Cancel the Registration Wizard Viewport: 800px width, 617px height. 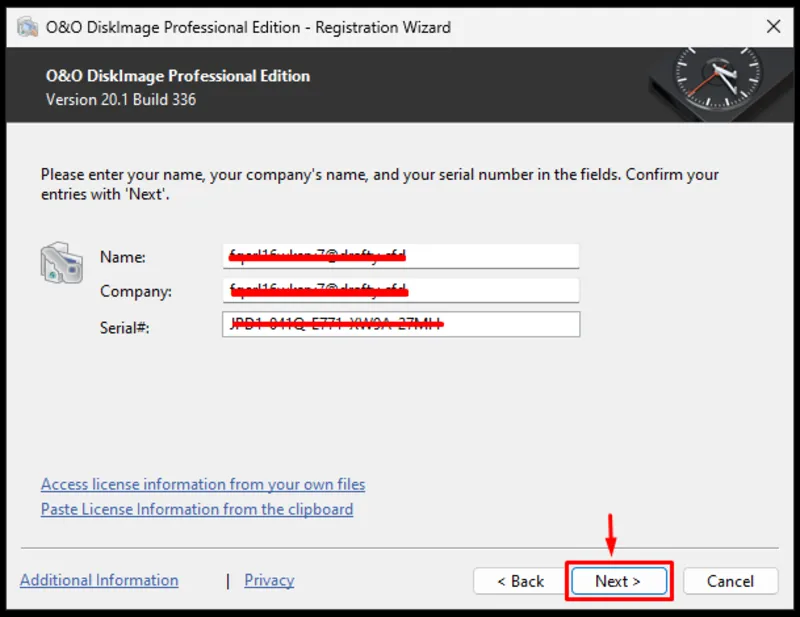[731, 581]
